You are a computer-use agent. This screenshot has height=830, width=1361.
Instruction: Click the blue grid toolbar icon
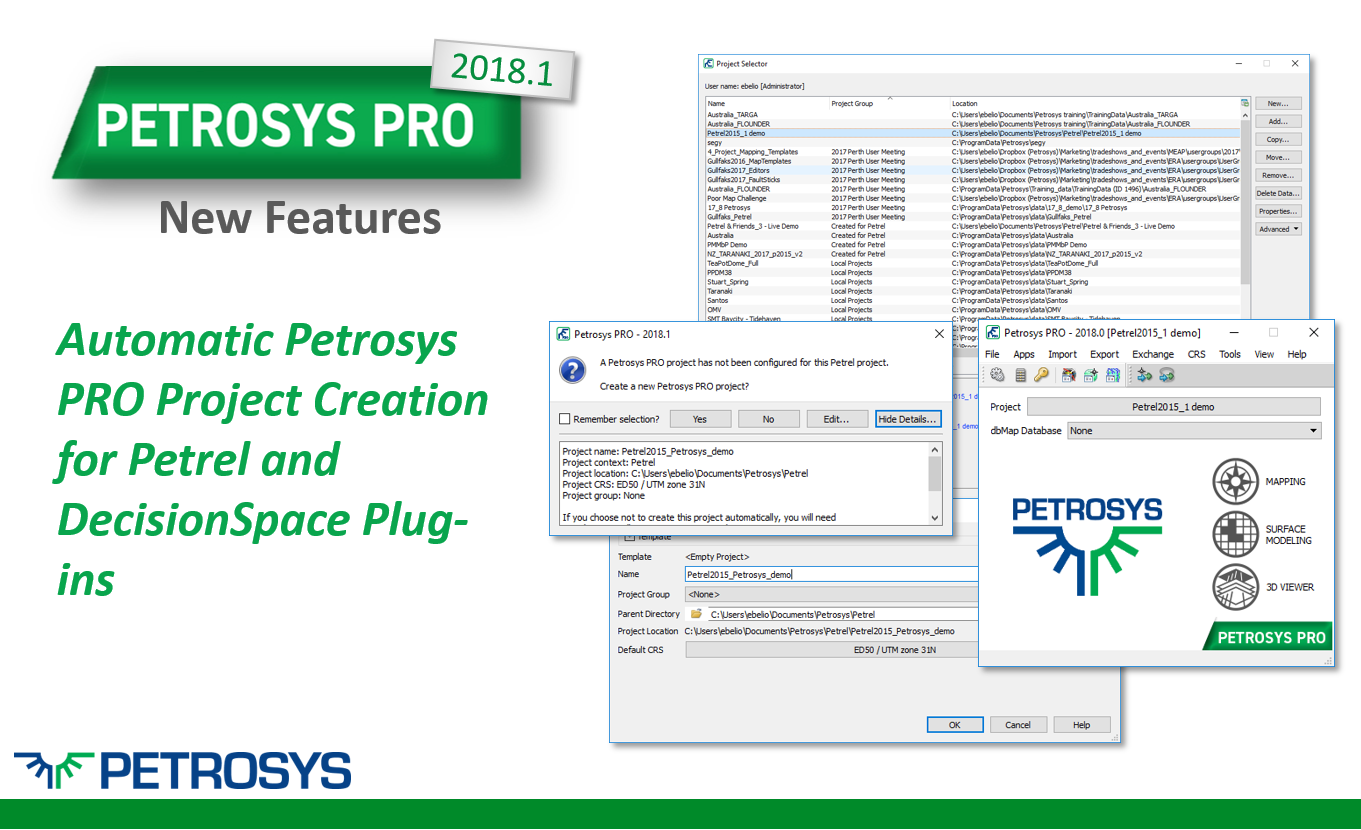click(1113, 375)
